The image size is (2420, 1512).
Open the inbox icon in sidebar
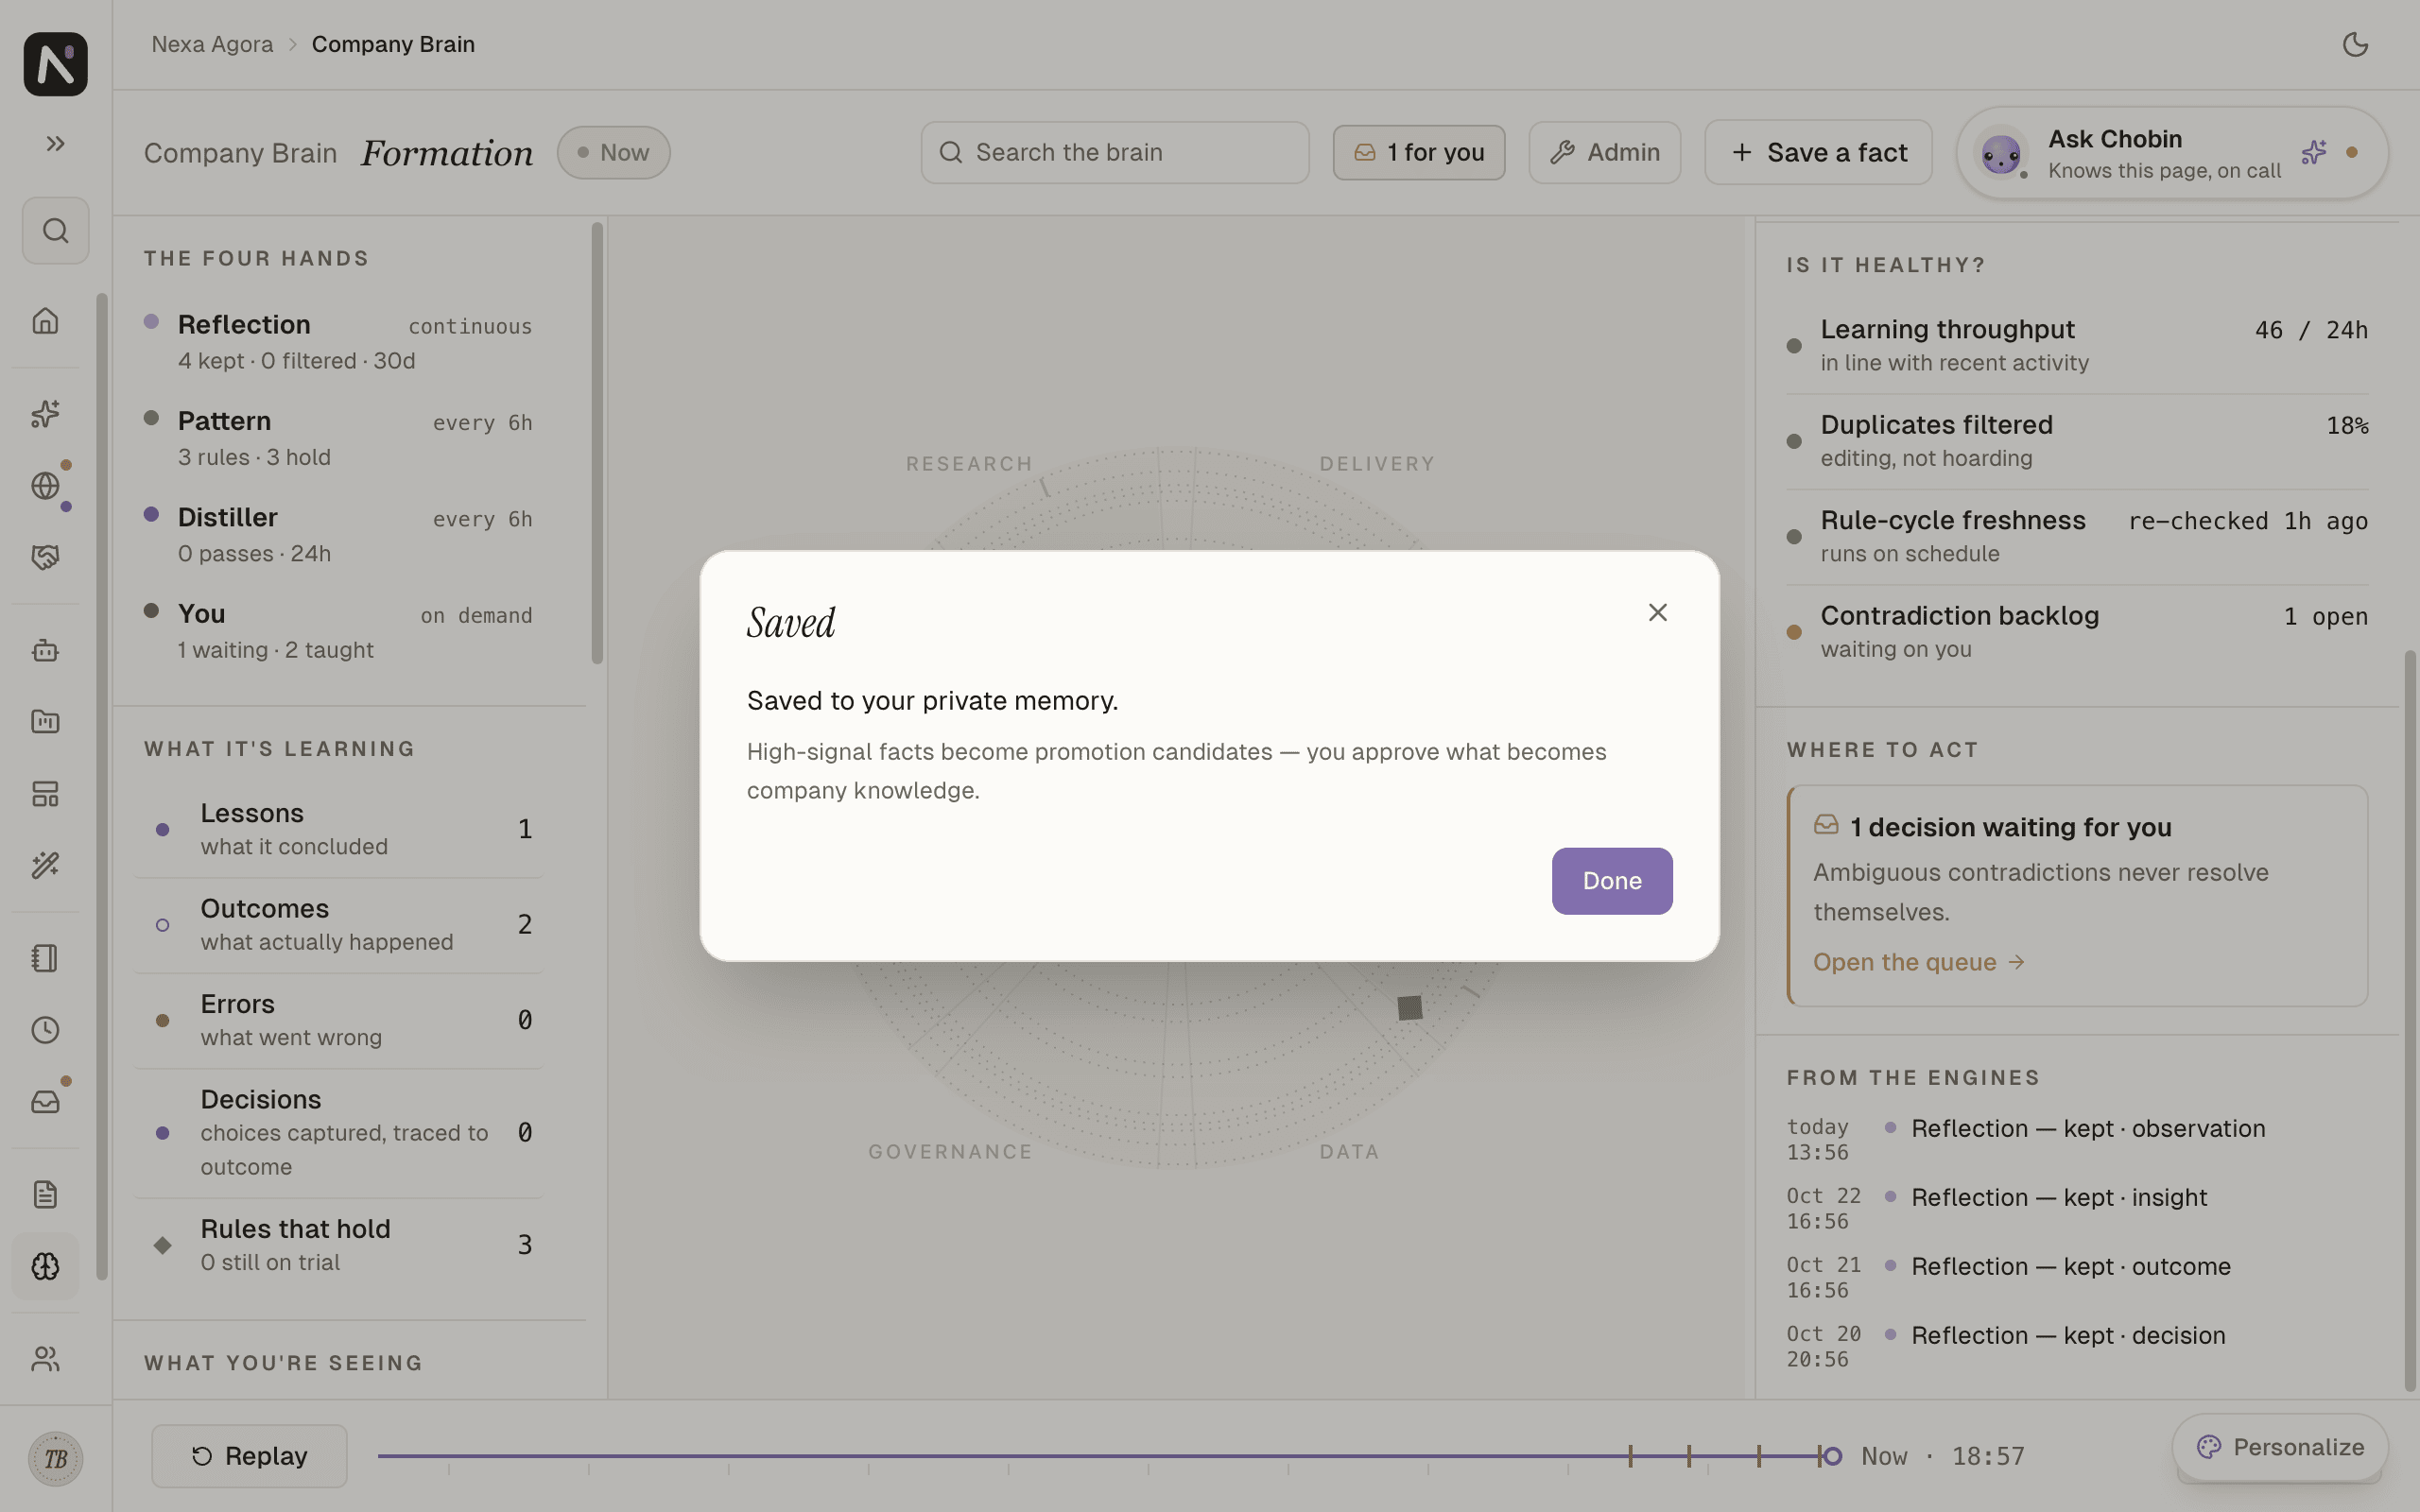click(45, 1102)
